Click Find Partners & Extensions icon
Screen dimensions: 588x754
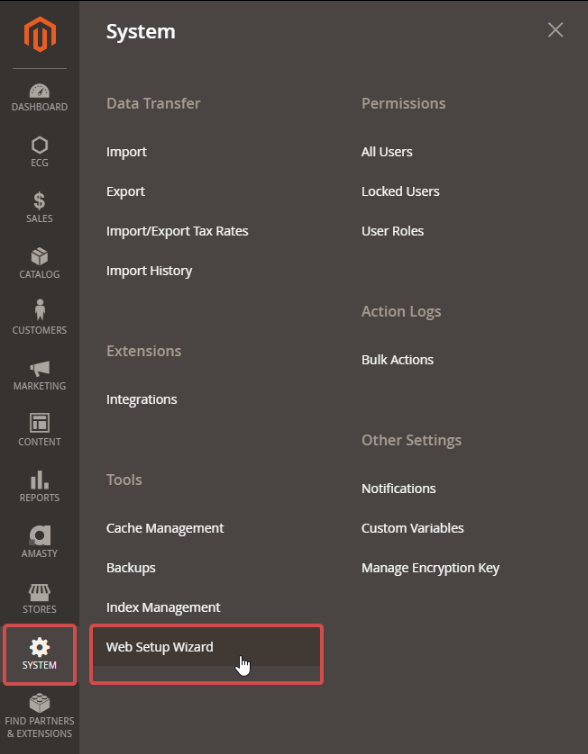coord(39,704)
